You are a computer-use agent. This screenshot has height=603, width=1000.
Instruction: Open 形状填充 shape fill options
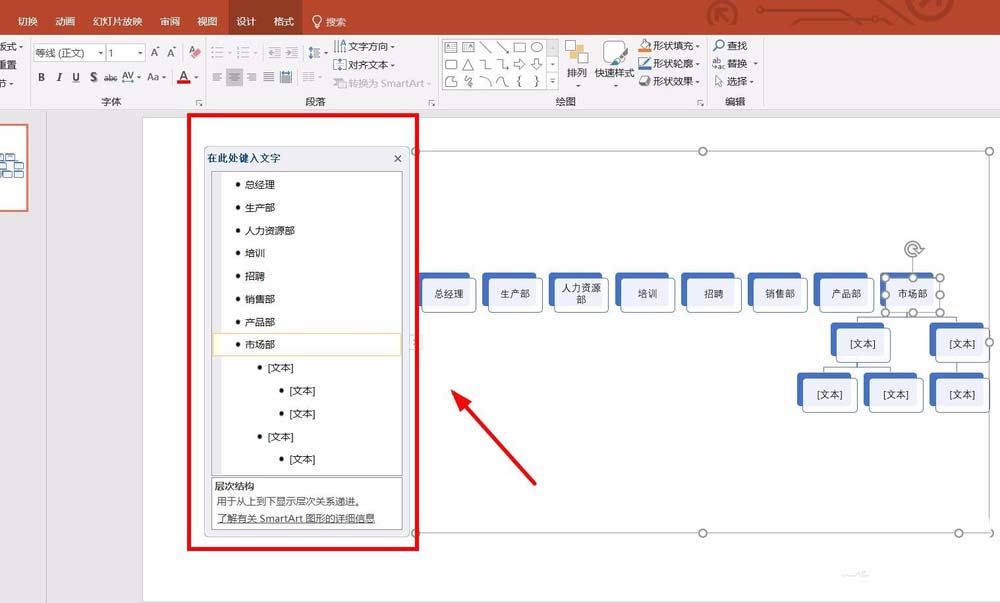click(669, 46)
